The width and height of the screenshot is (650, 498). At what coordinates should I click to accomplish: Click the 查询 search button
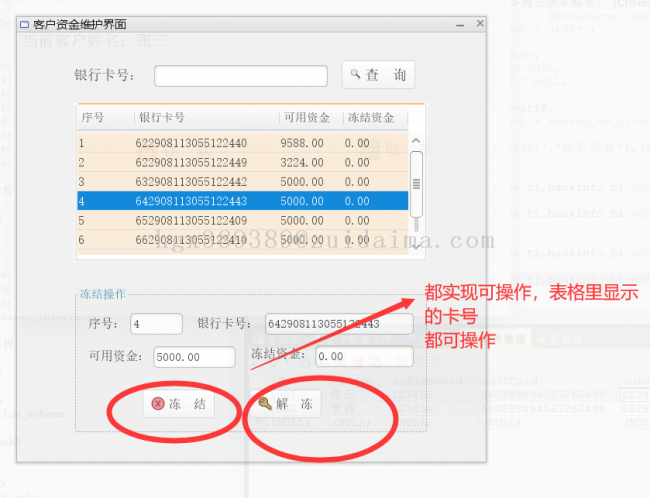tap(377, 76)
